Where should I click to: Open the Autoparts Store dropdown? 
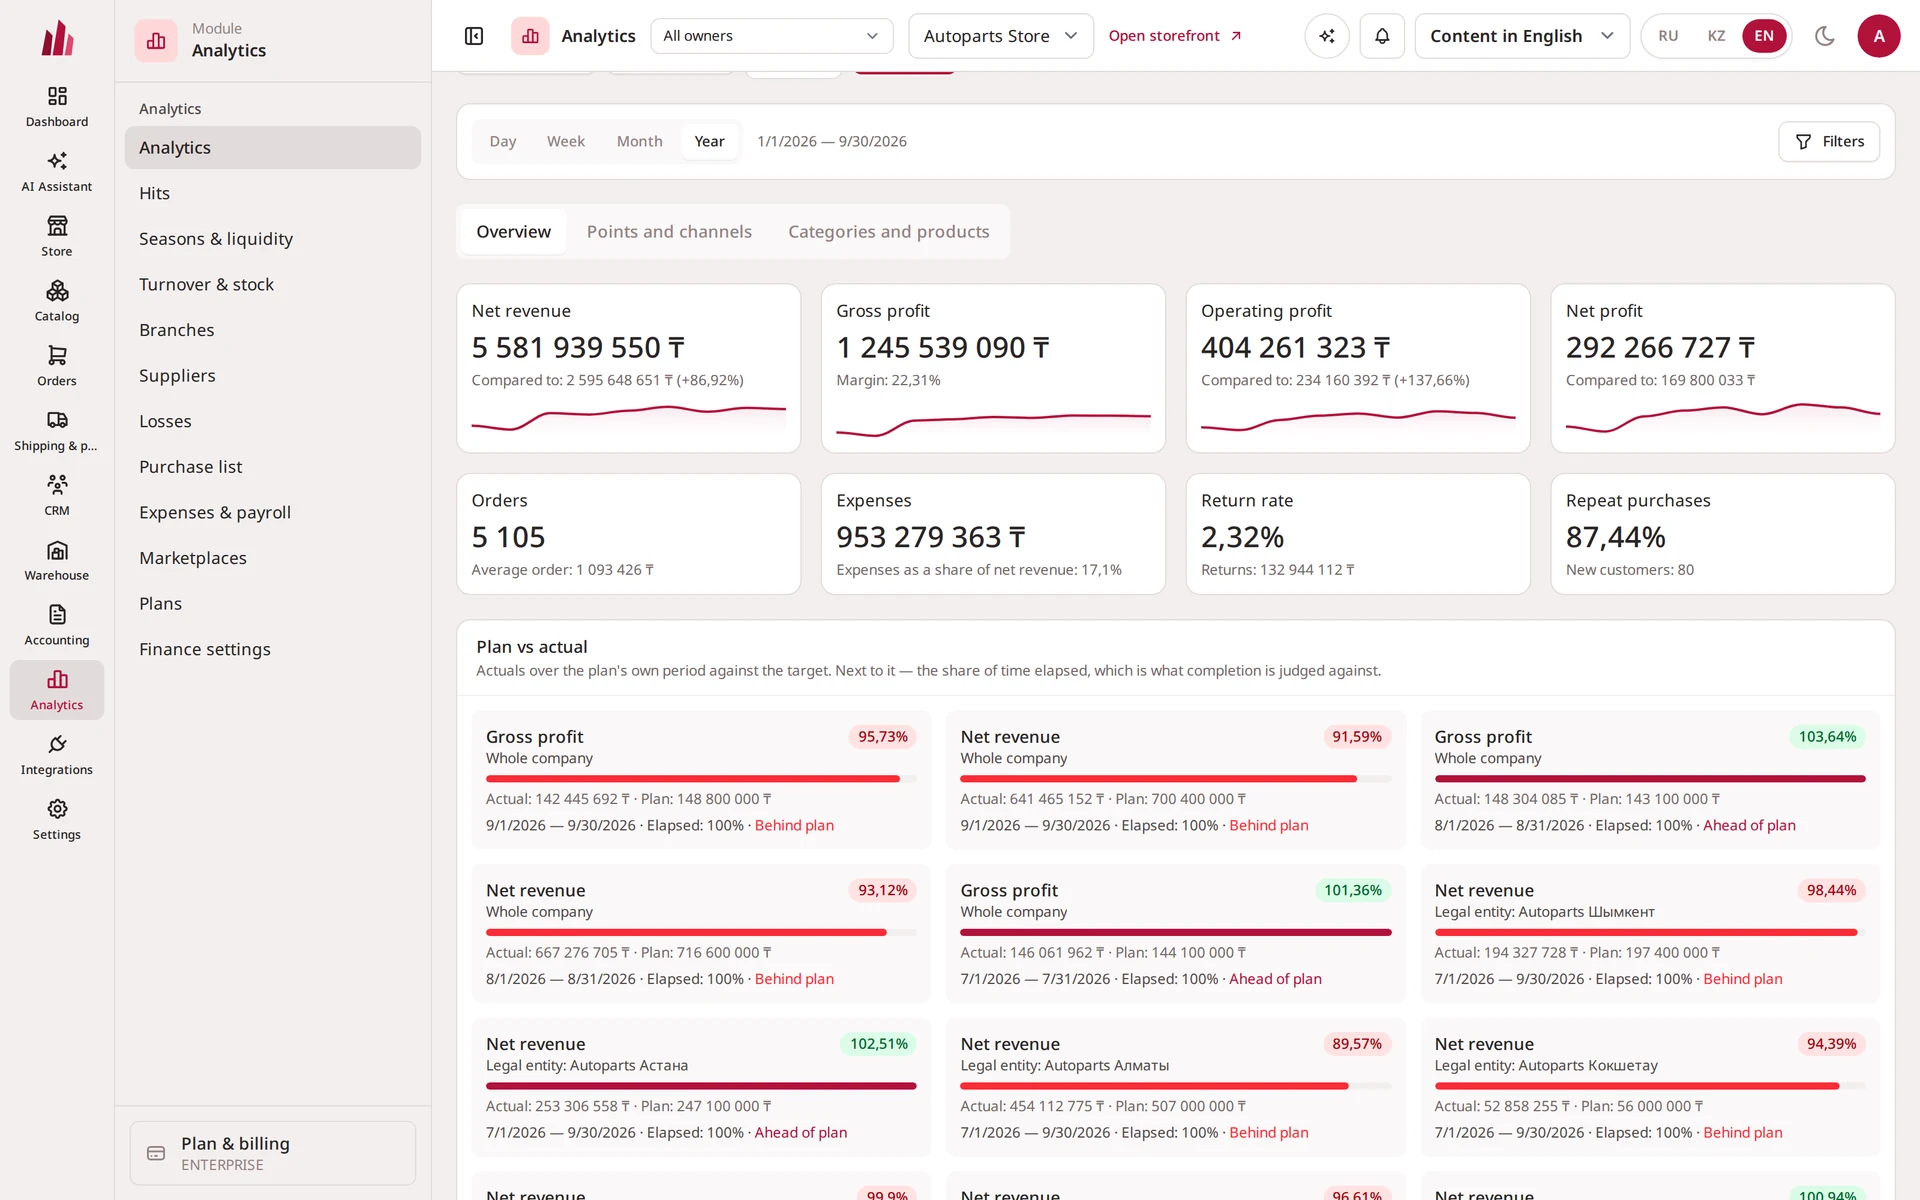pos(1001,36)
